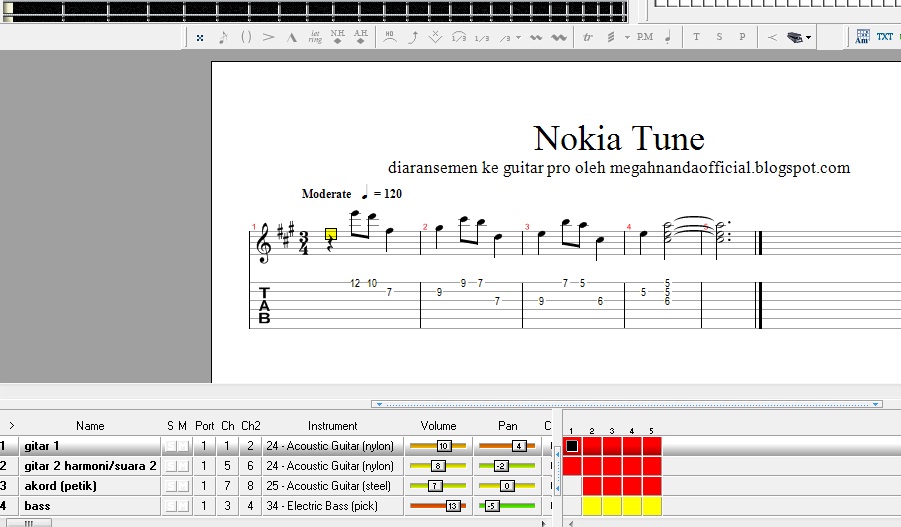Select measure 2 cell of akord track
Viewport: 901px width, 527px height.
[592, 486]
